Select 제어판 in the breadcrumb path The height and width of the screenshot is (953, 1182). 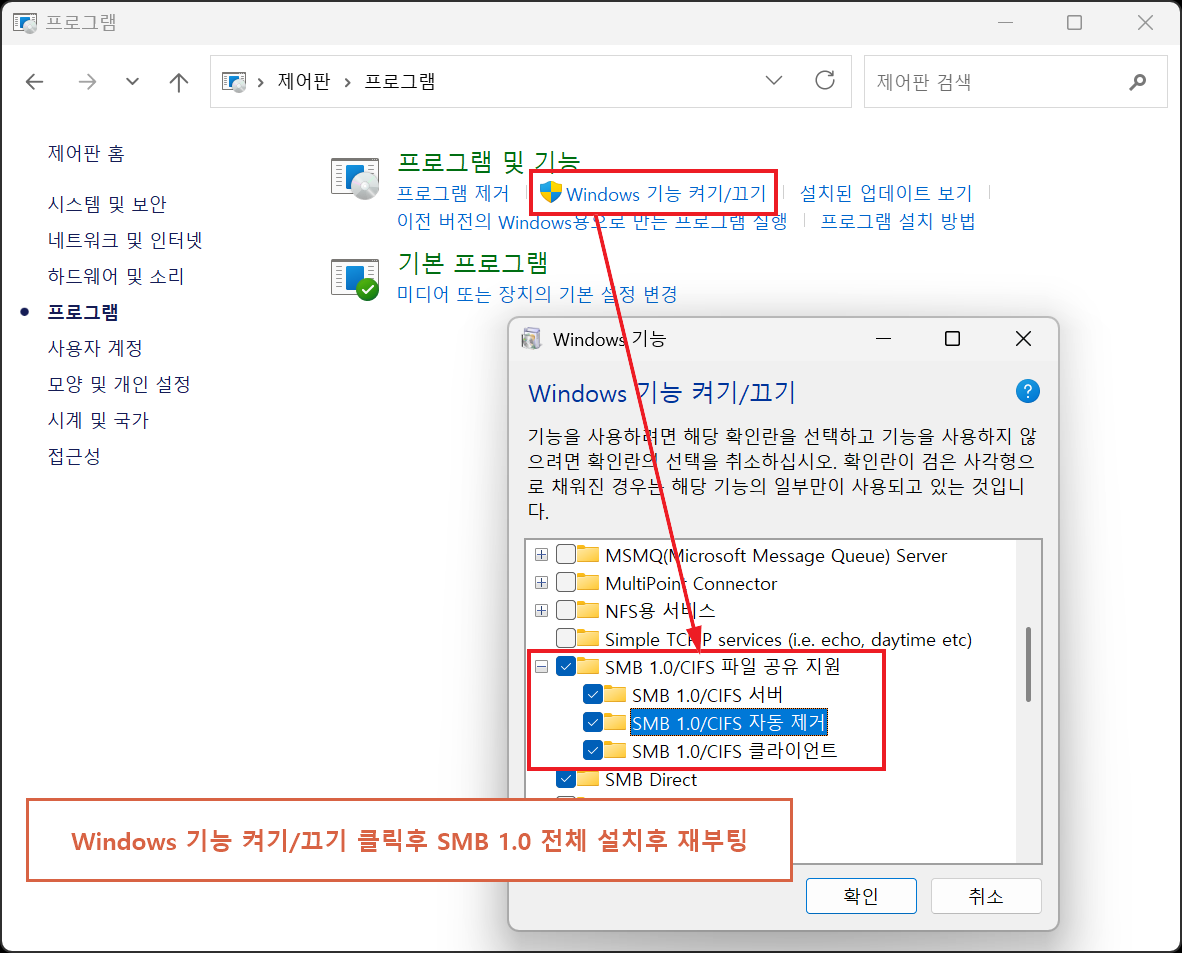pos(304,81)
